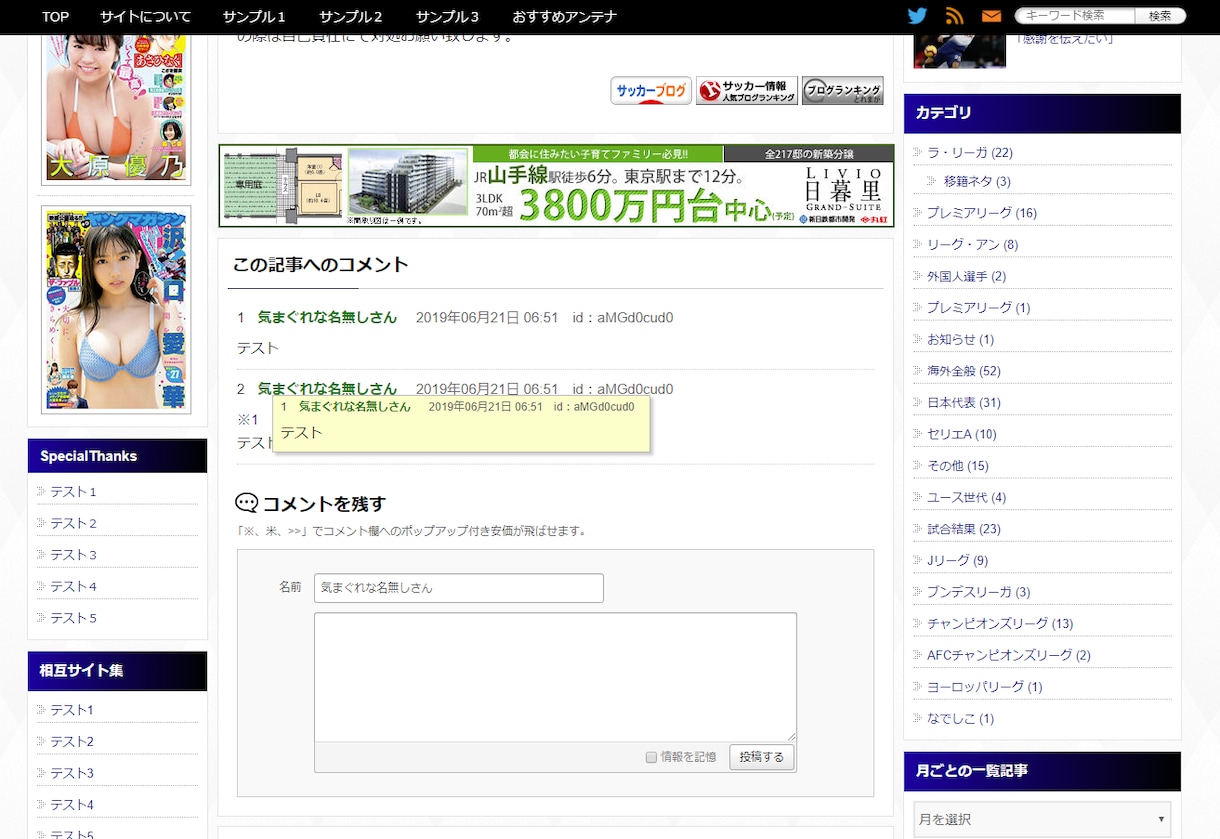Viewport: 1220px width, 839px height.
Task: Click the 「感謝を伝えたい」 article link
Action: pos(1064,39)
